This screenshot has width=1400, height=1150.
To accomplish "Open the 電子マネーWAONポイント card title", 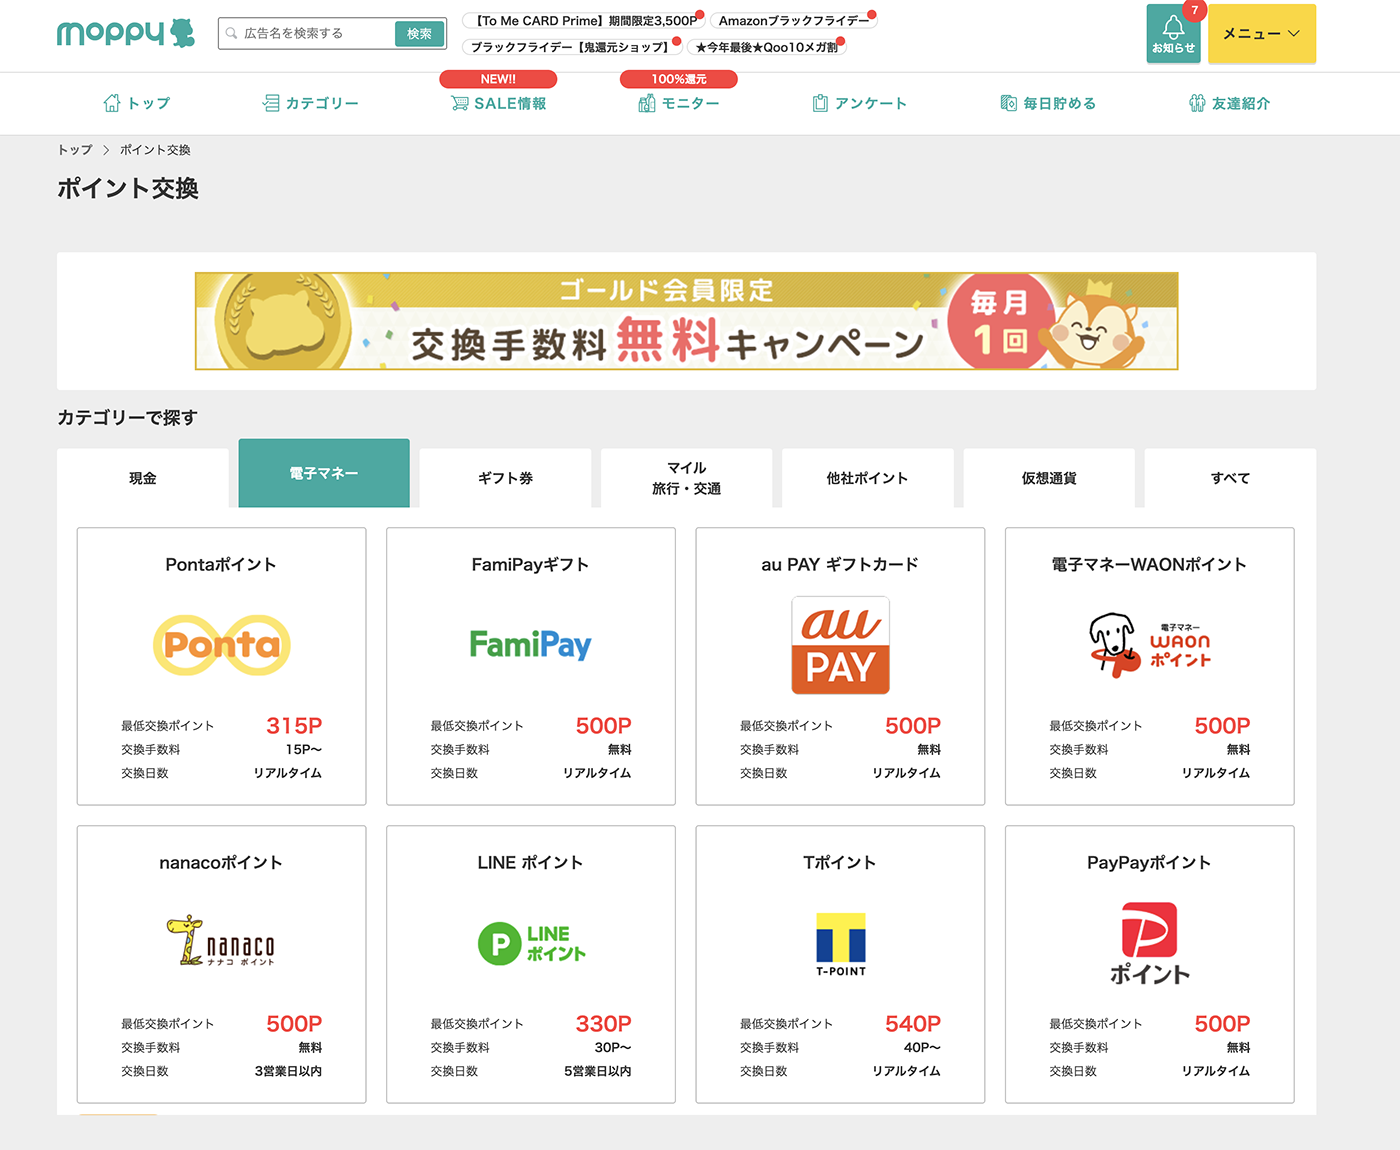I will [1150, 564].
